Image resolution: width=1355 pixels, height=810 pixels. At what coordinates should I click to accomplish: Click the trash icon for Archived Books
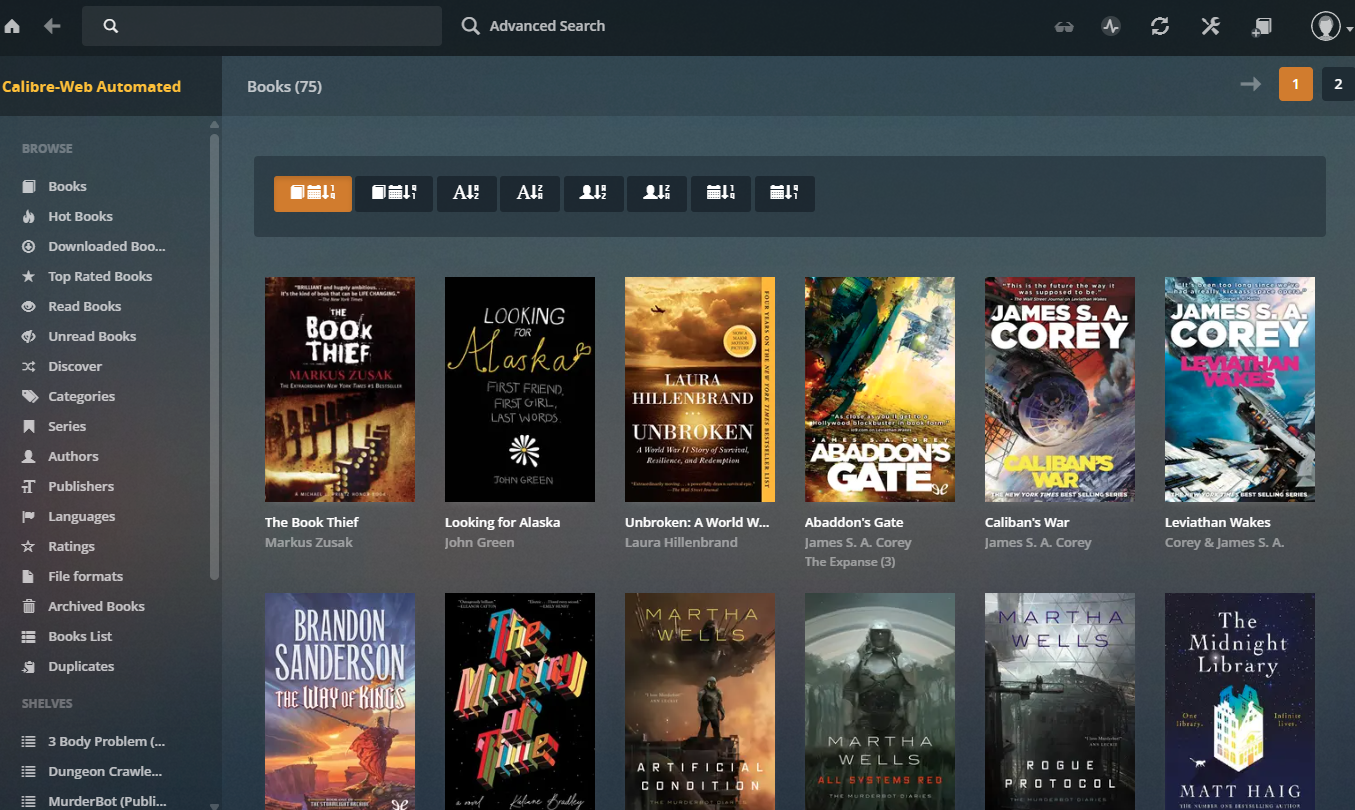(29, 606)
